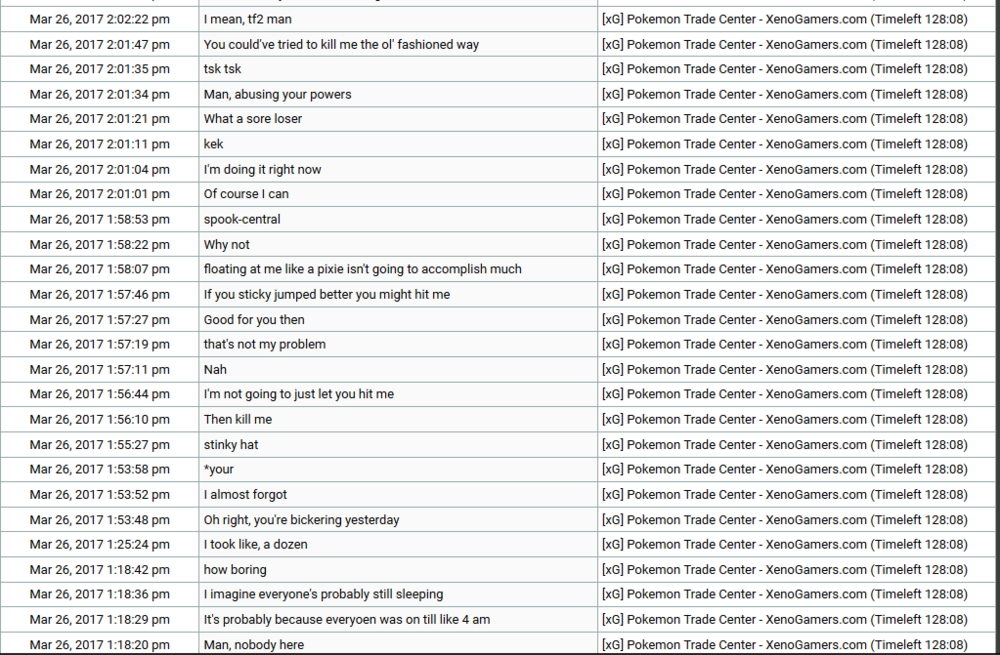
Task: Select 'Good for you then' message
Action: coord(254,320)
